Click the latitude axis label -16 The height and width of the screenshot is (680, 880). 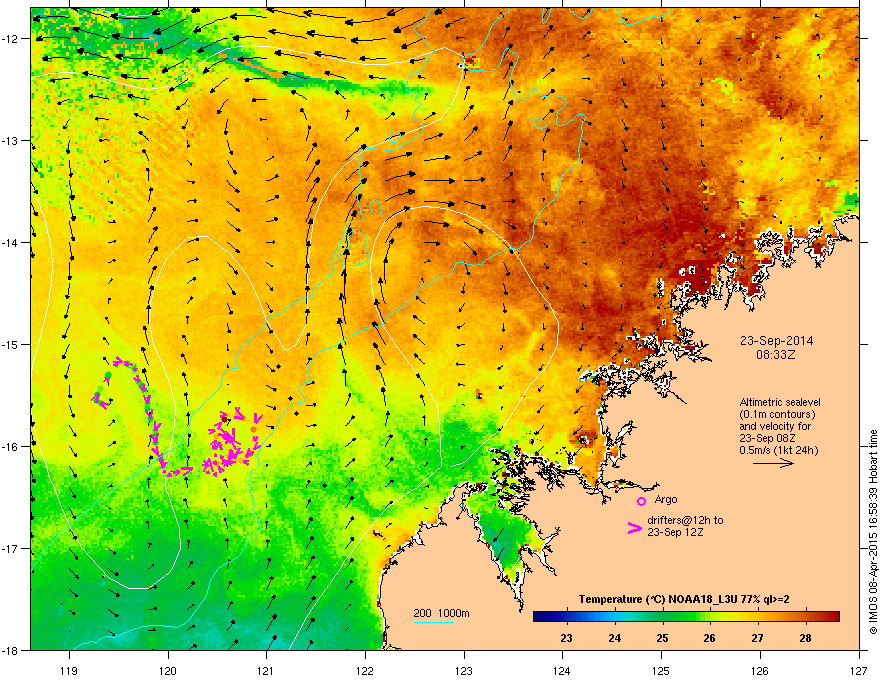pos(12,447)
